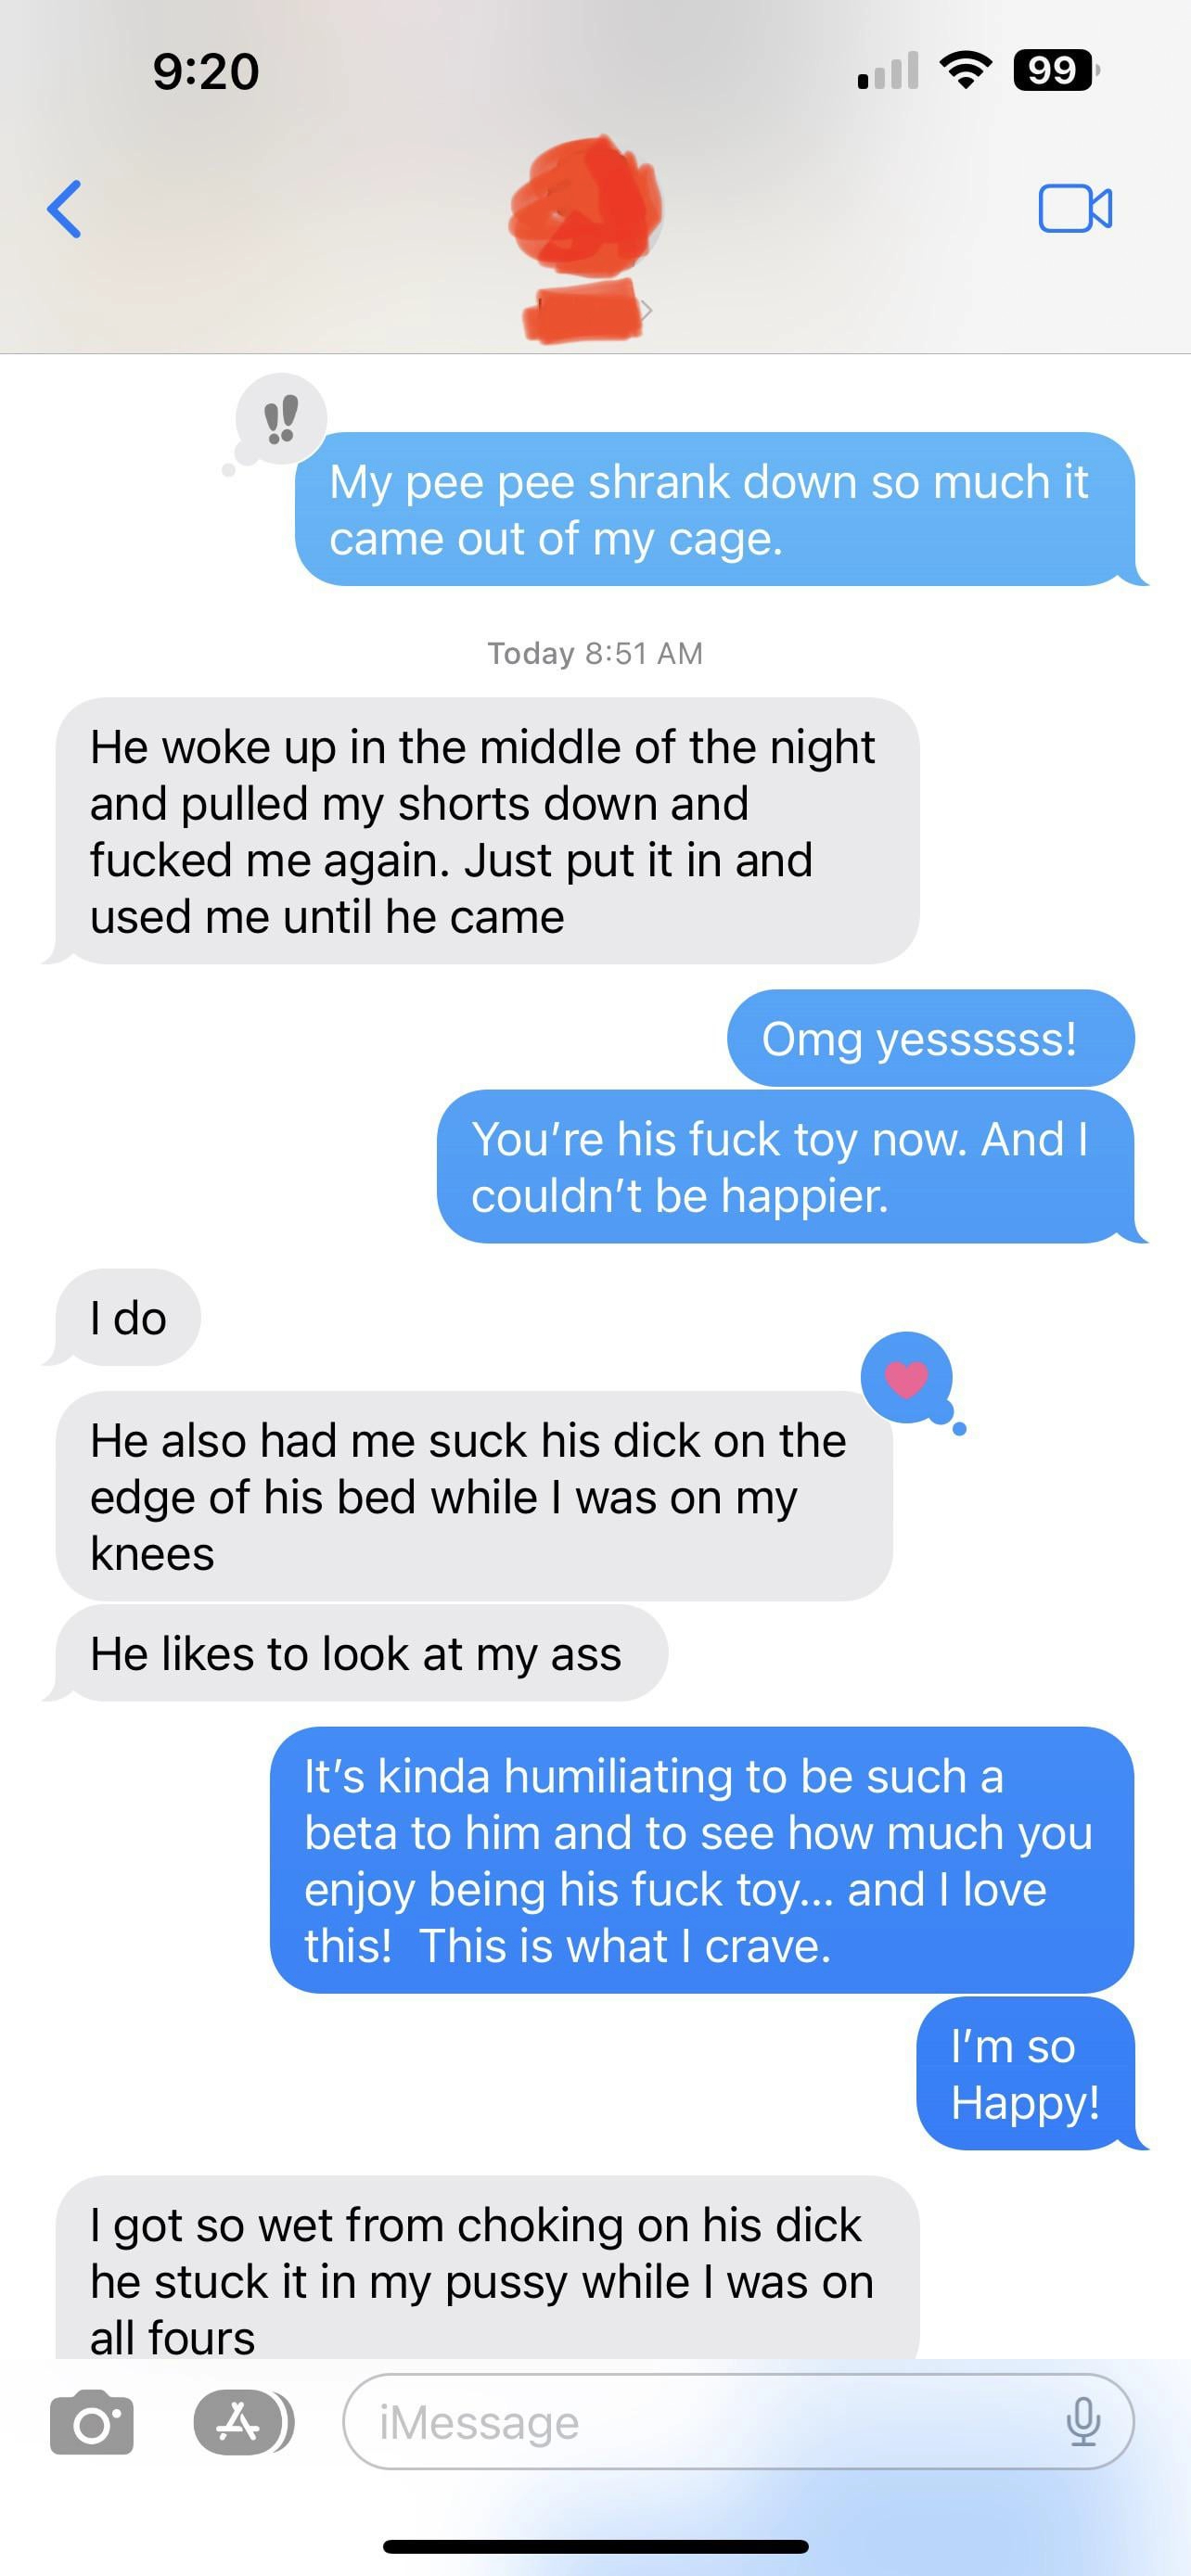Viewport: 1191px width, 2576px height.
Task: Select the message beginning "It's kinda humiliating"
Action: click(x=702, y=1860)
